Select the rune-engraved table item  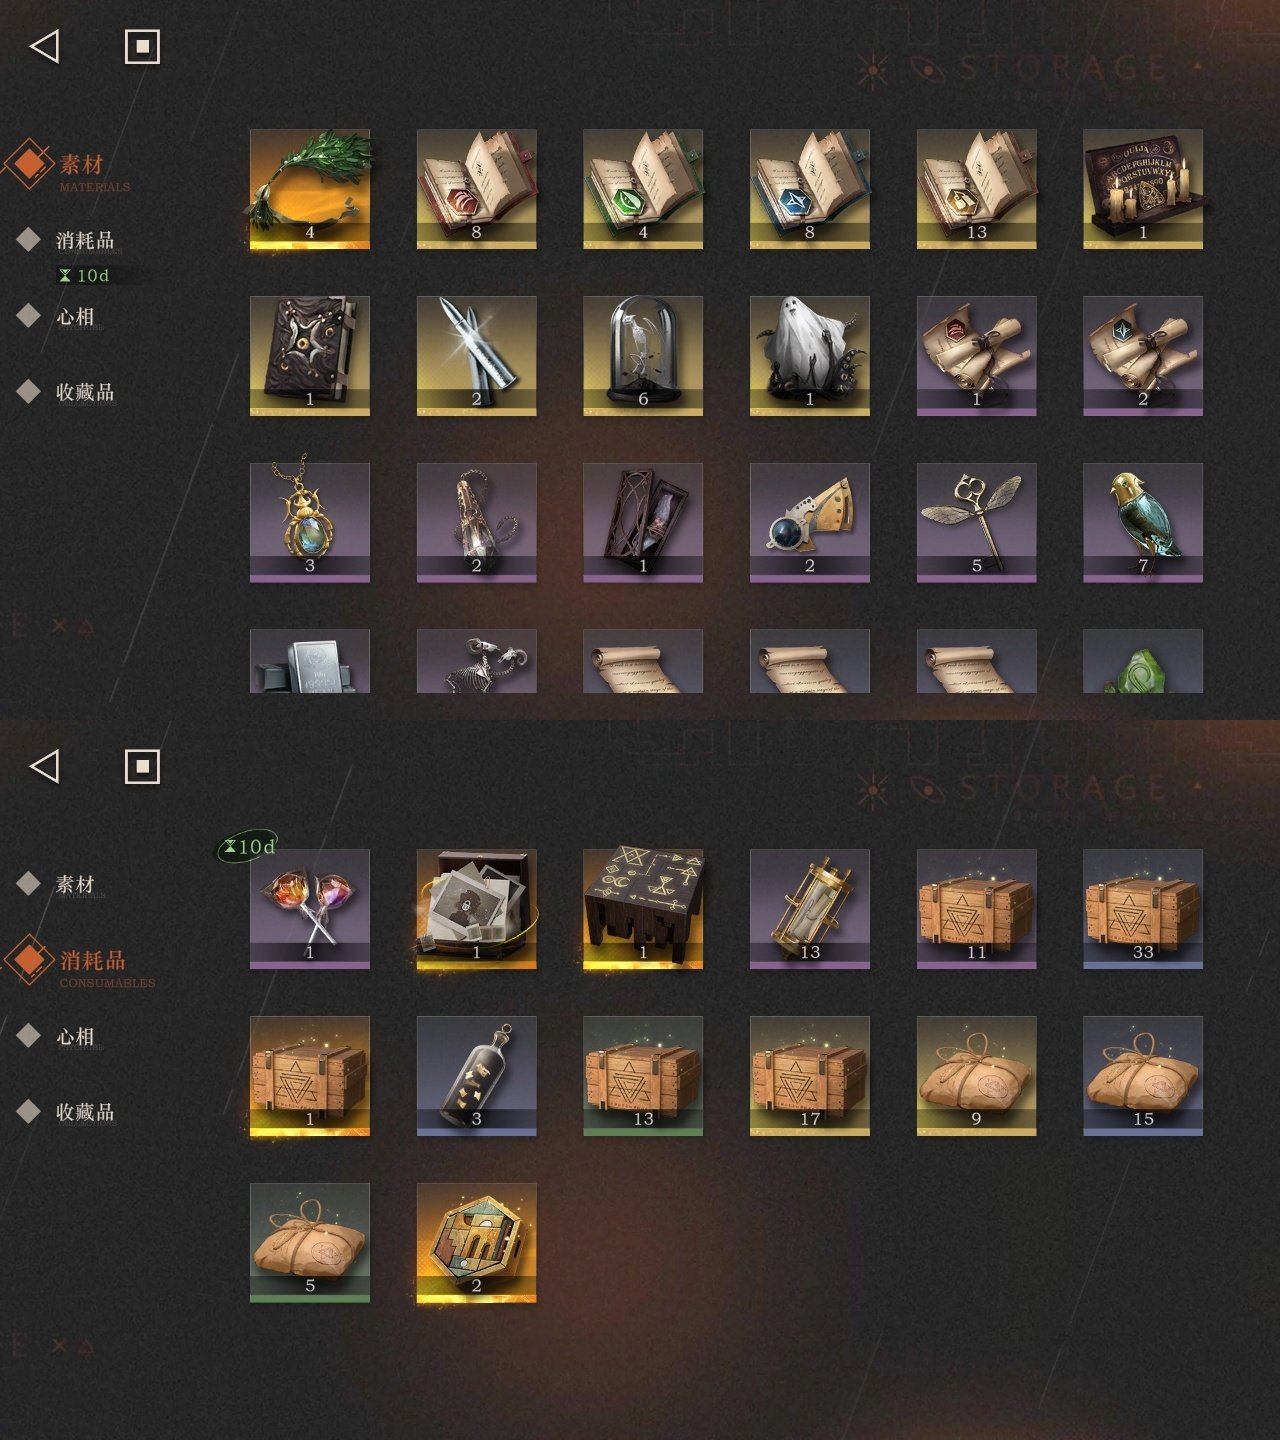(643, 909)
